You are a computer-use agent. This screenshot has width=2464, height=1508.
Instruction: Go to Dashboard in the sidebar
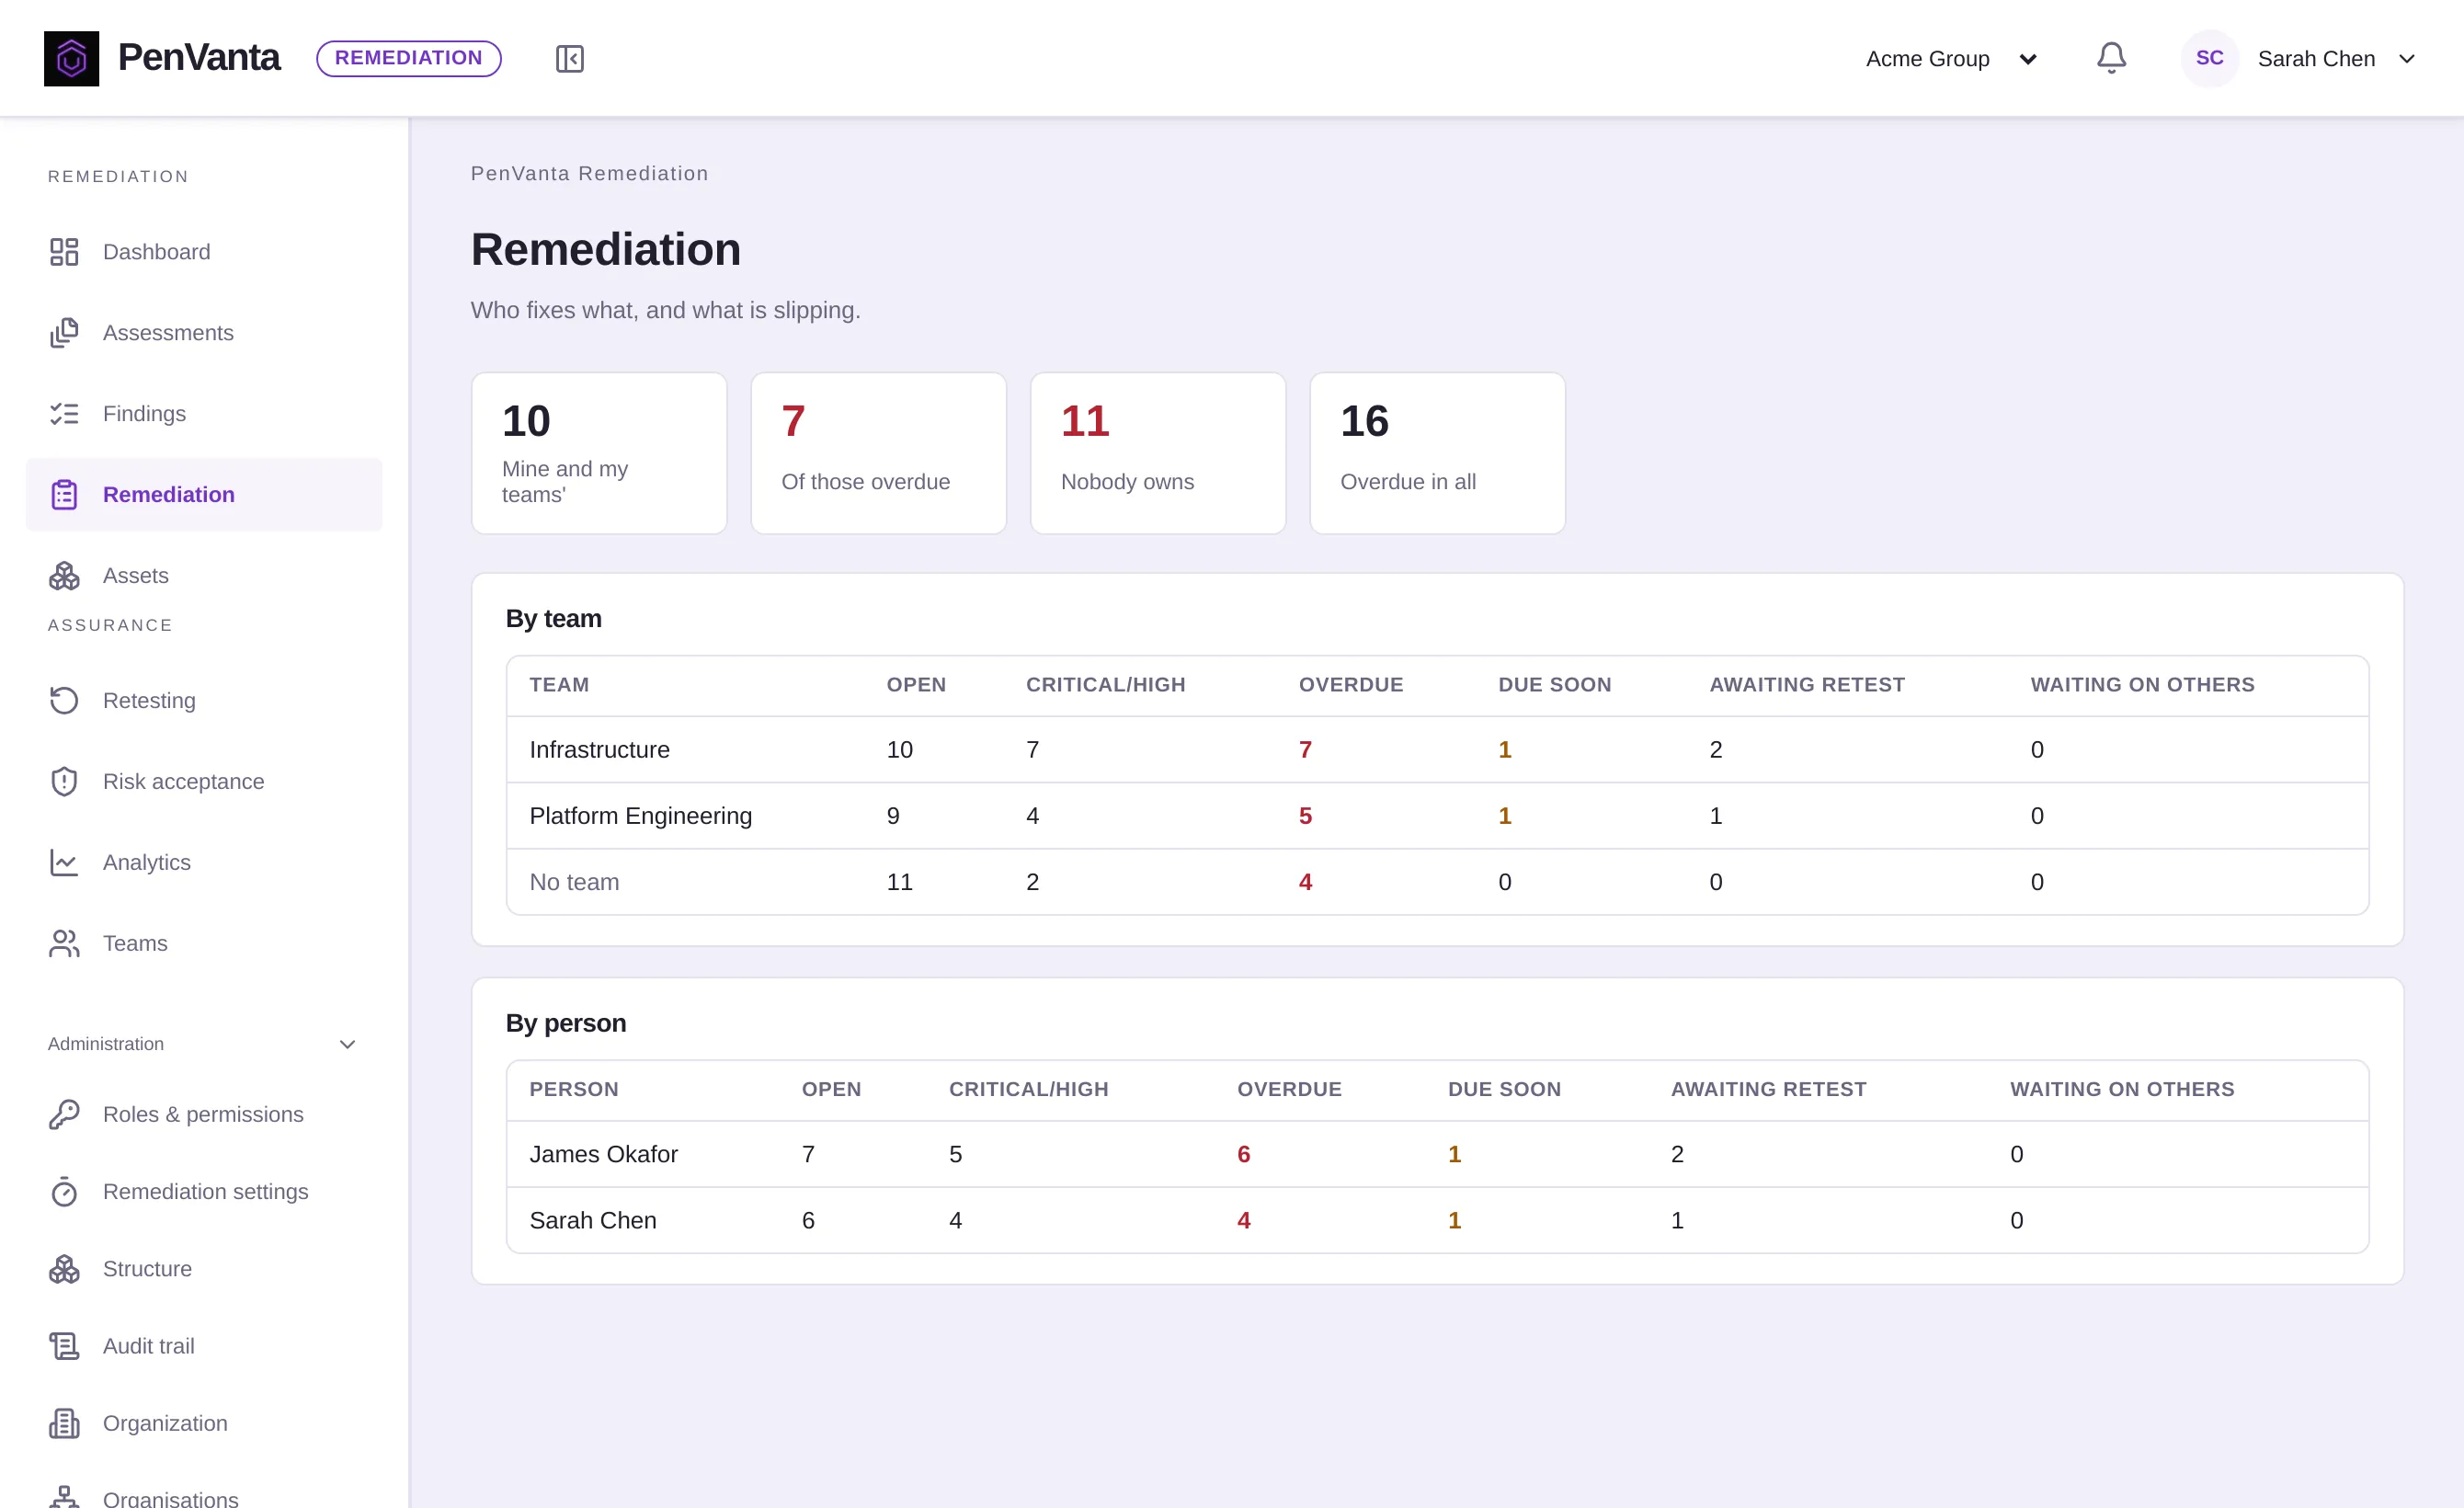(x=204, y=252)
